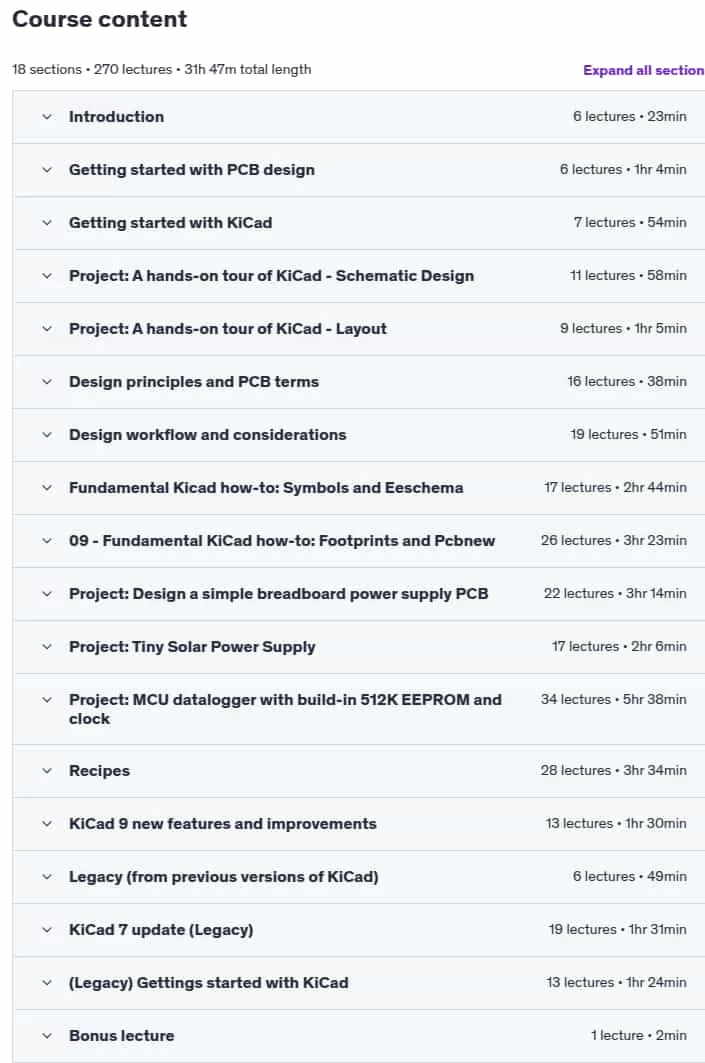Viewport: 705px width, 1063px height.
Task: Click the chevron beside Getting started with KiCad
Action: click(47, 222)
